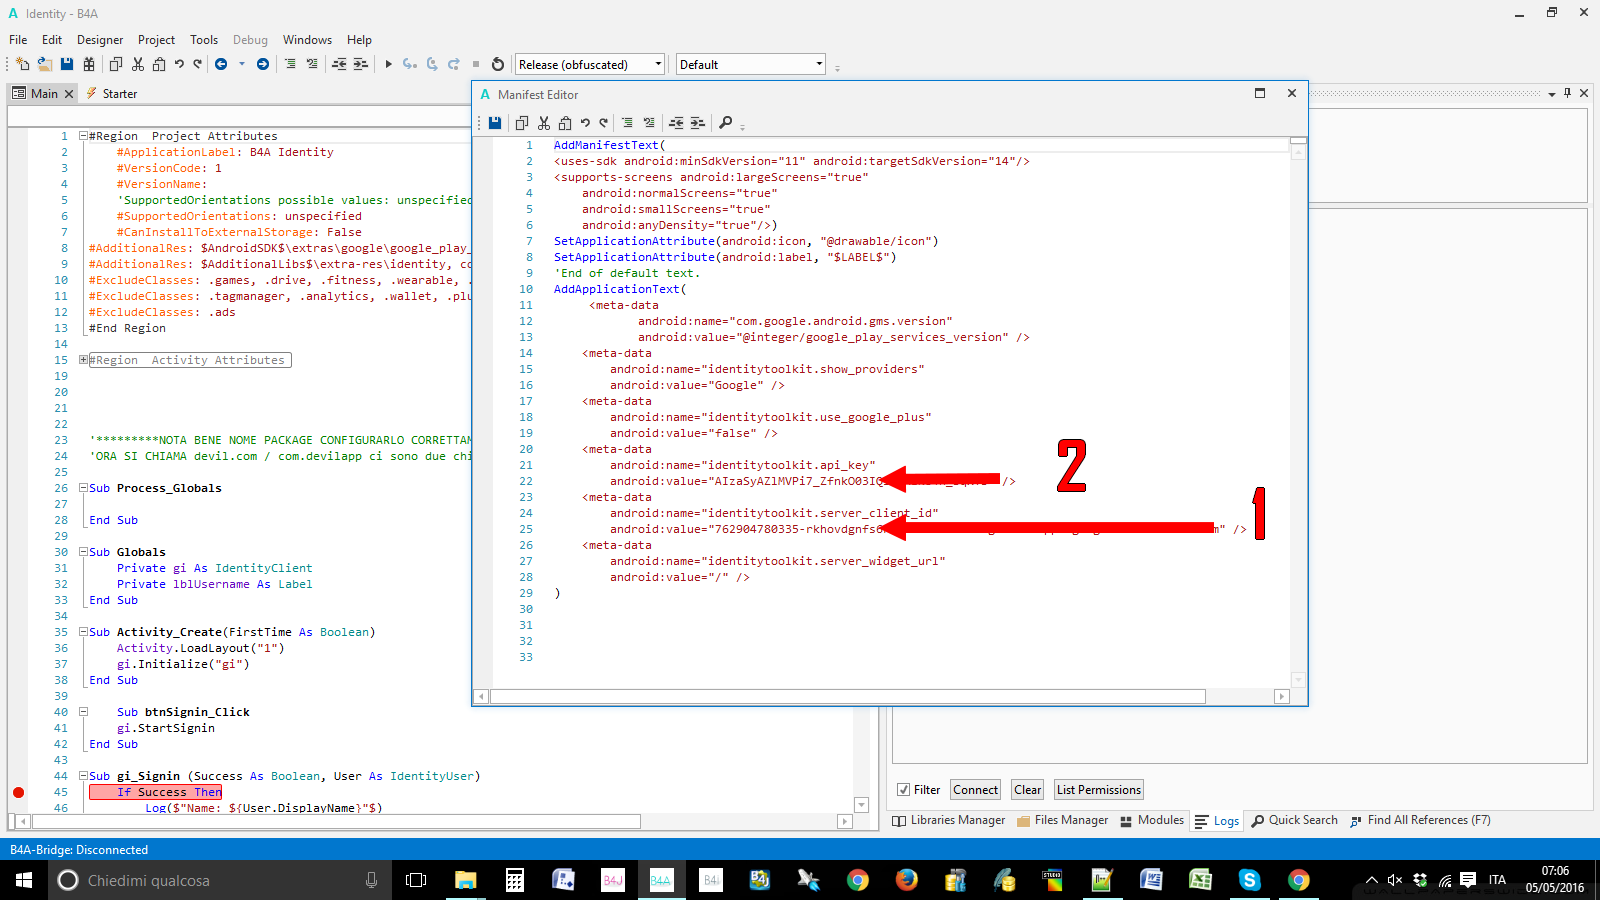Click Paste in the main IDE toolbar
1600x900 pixels.
159,64
